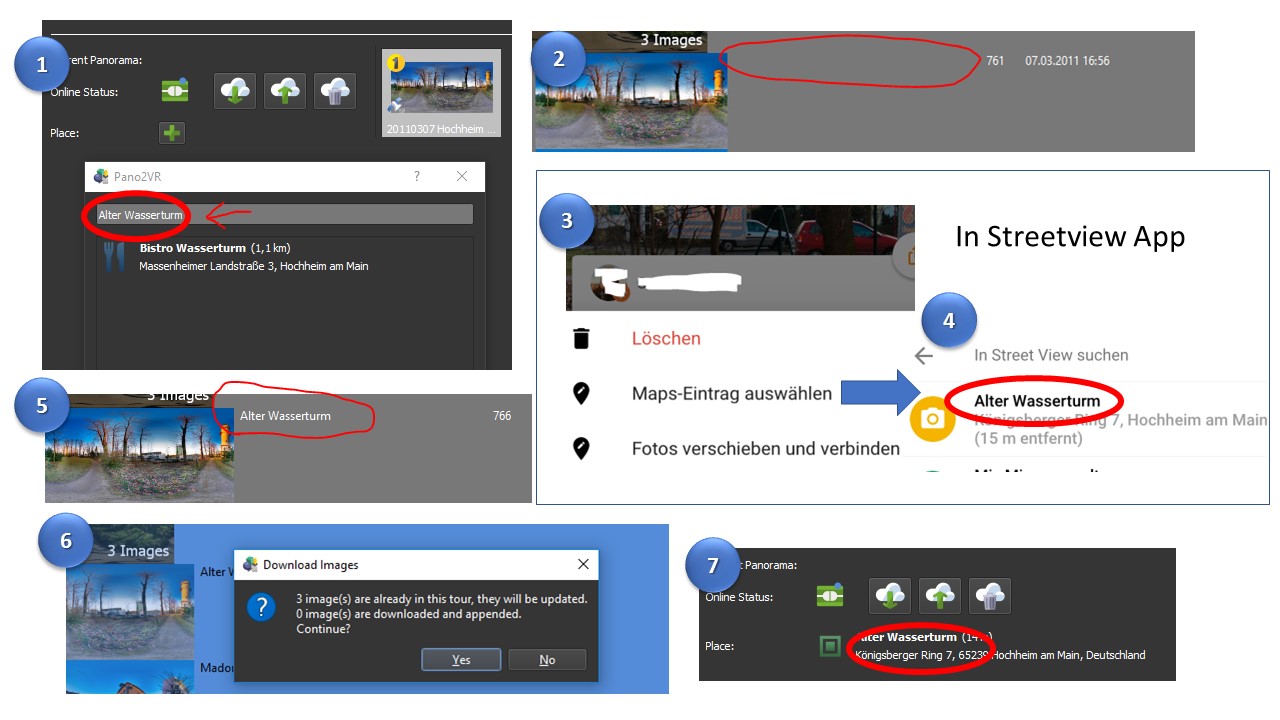
Task: Click the green square Place icon beside Königsberger Ring 7
Action: coord(830,646)
